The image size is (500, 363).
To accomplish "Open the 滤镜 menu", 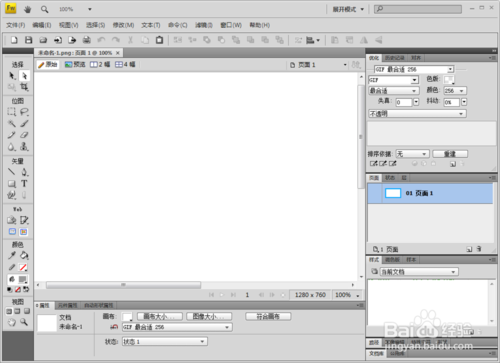I will 204,25.
